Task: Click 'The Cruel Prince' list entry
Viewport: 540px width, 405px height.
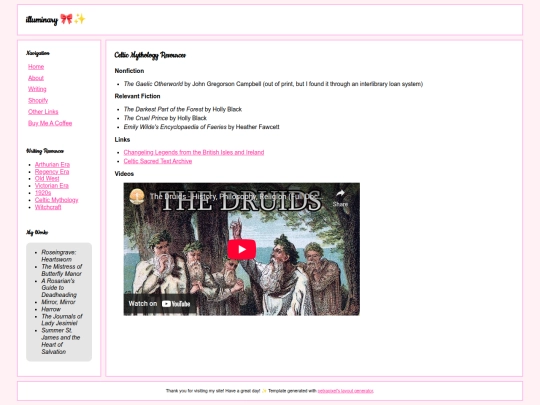Action: (x=165, y=118)
